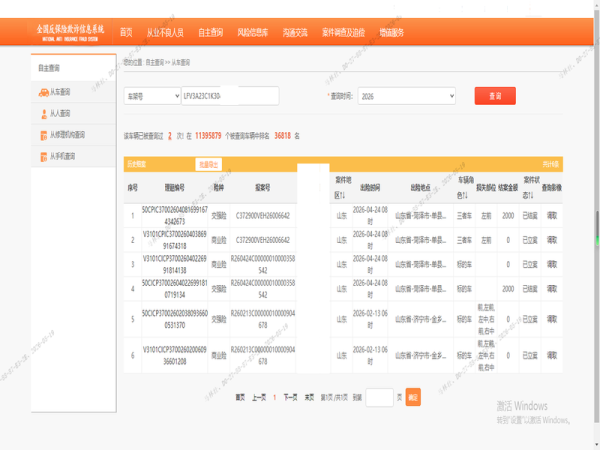The width and height of the screenshot is (600, 450).
Task: Click the orange 确定 pagination button
Action: point(413,397)
